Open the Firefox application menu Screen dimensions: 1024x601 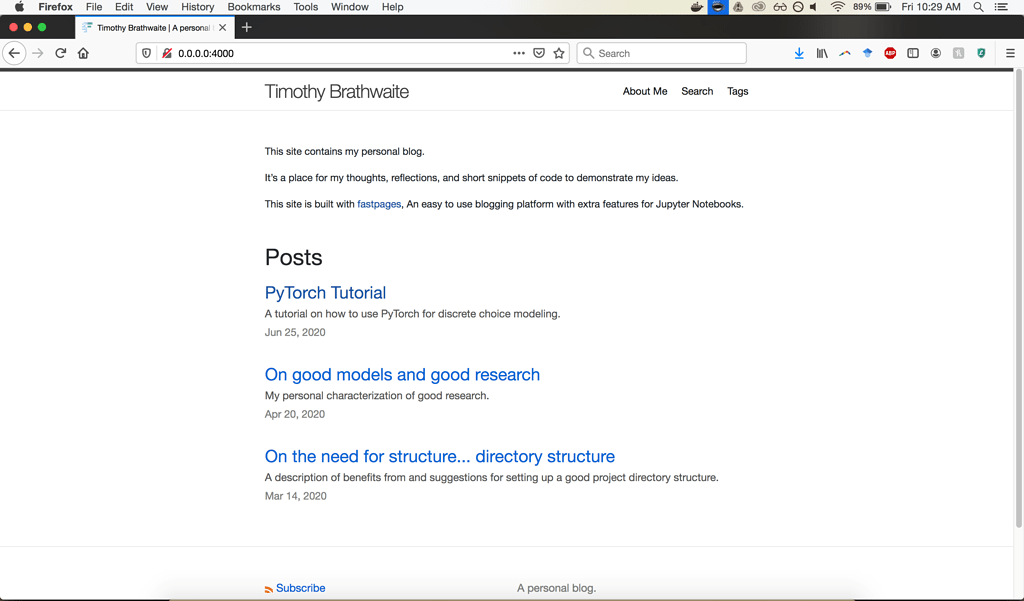coord(1010,53)
